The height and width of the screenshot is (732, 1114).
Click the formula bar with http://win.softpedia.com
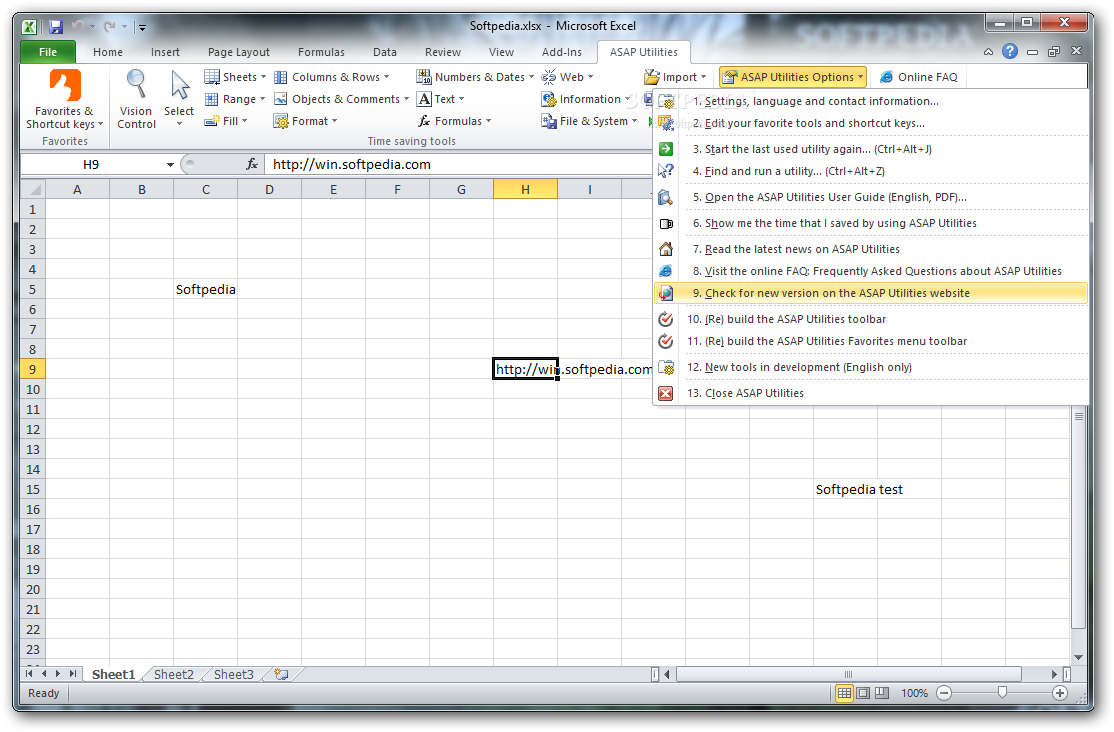pyautogui.click(x=458, y=164)
